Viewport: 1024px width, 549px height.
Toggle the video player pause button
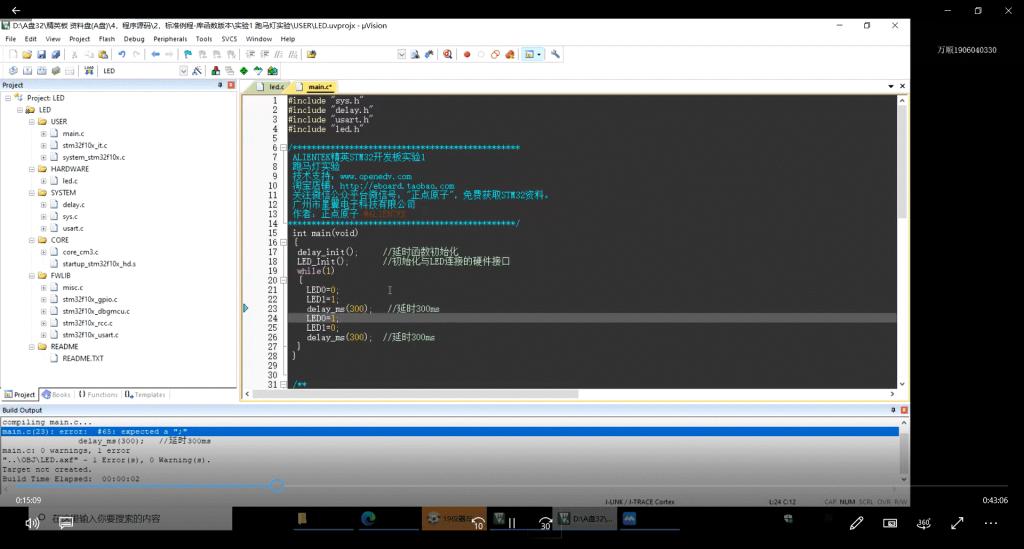[511, 522]
